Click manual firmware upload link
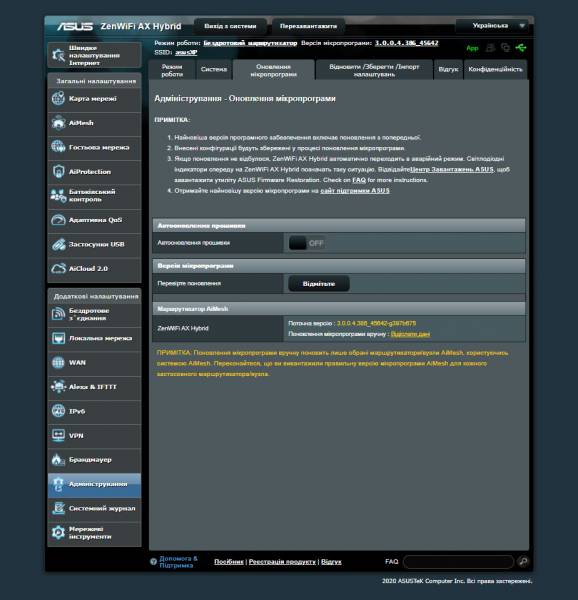The image size is (578, 600). pyautogui.click(x=410, y=334)
